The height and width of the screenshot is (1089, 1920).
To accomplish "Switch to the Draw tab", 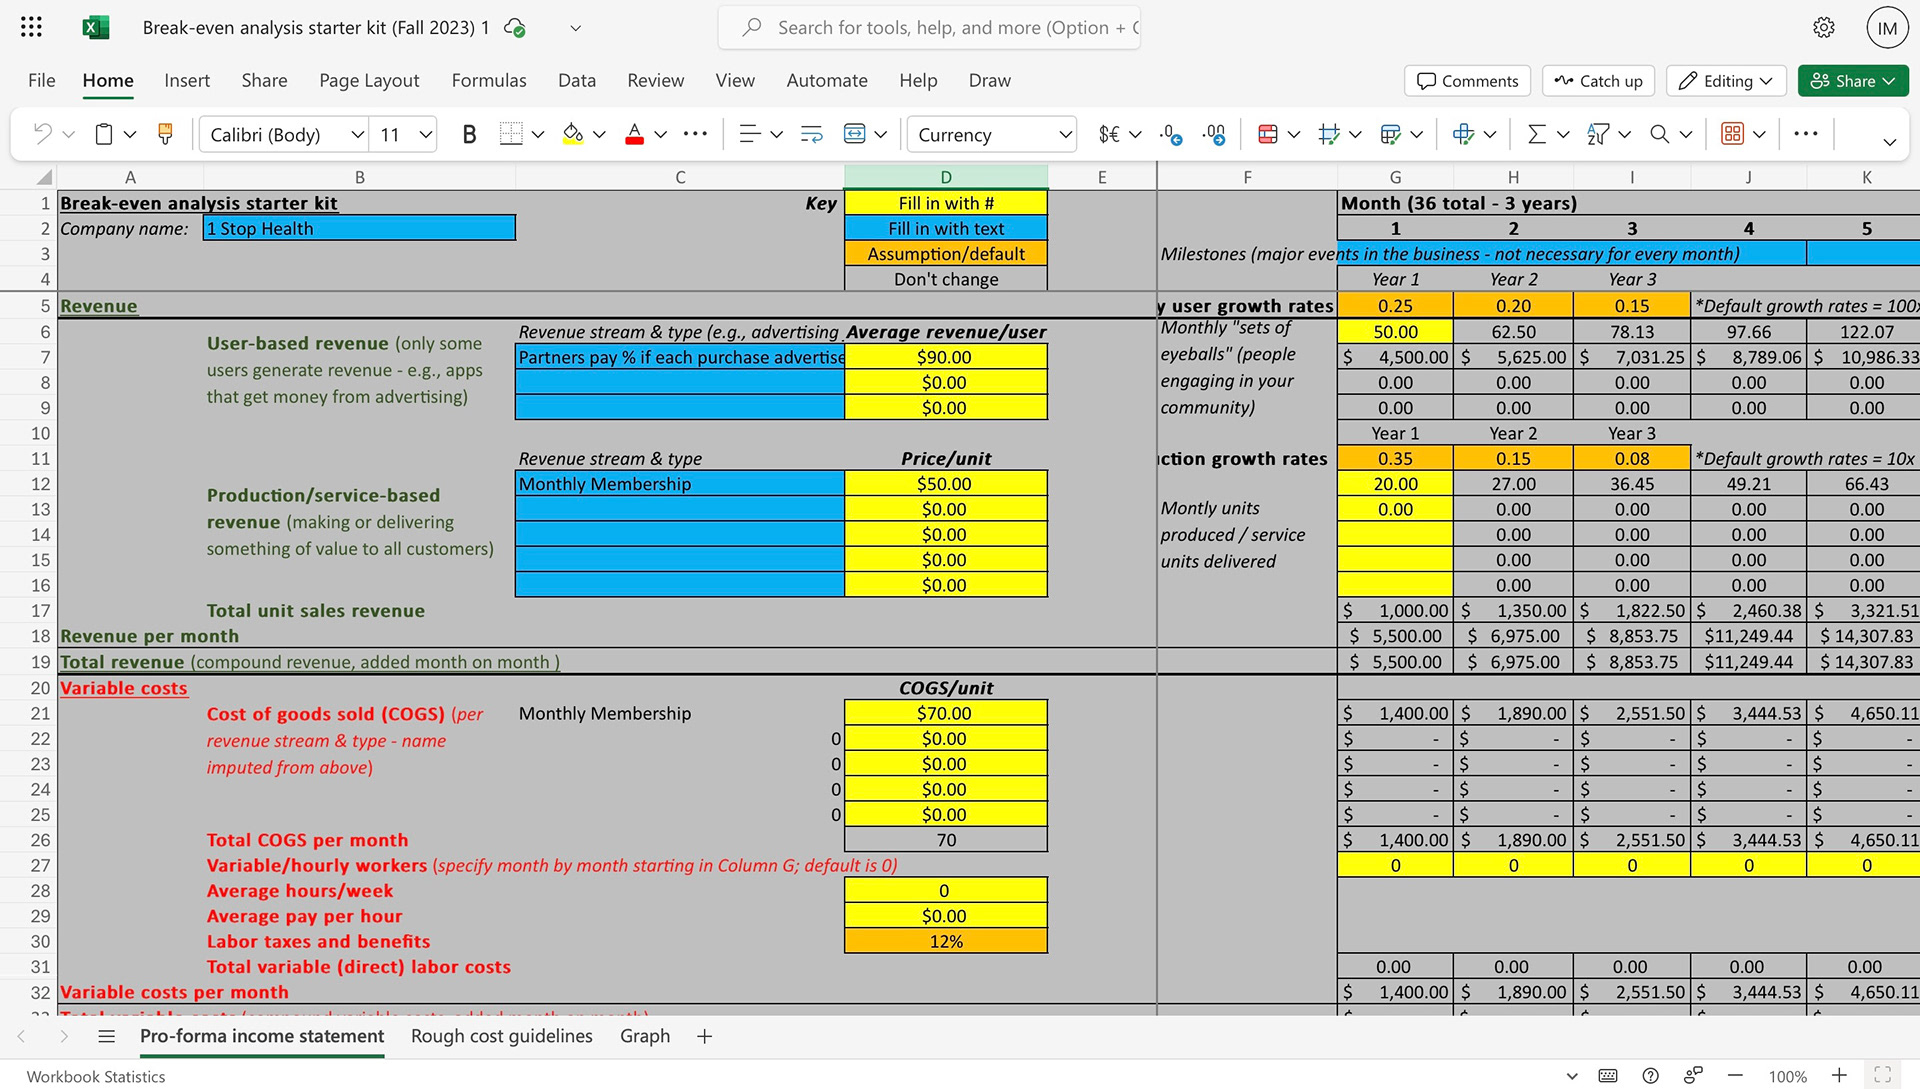I will [x=989, y=80].
